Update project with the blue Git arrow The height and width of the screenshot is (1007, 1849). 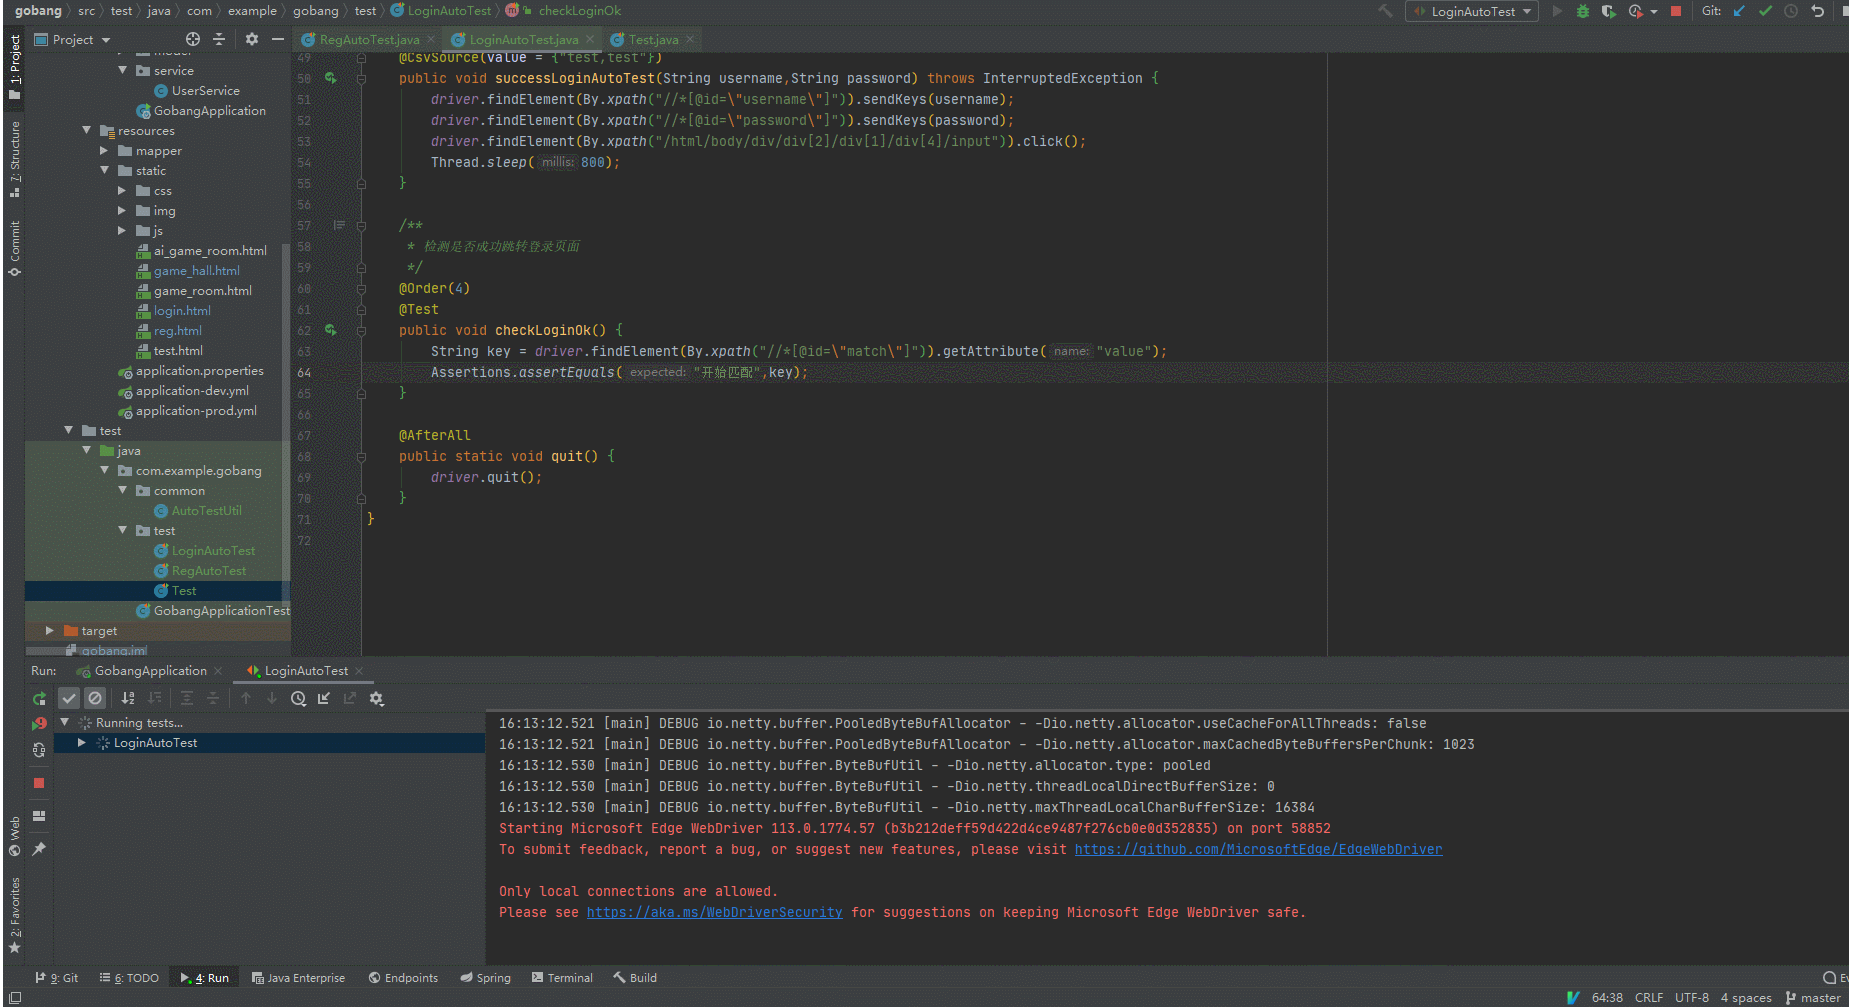point(1739,11)
